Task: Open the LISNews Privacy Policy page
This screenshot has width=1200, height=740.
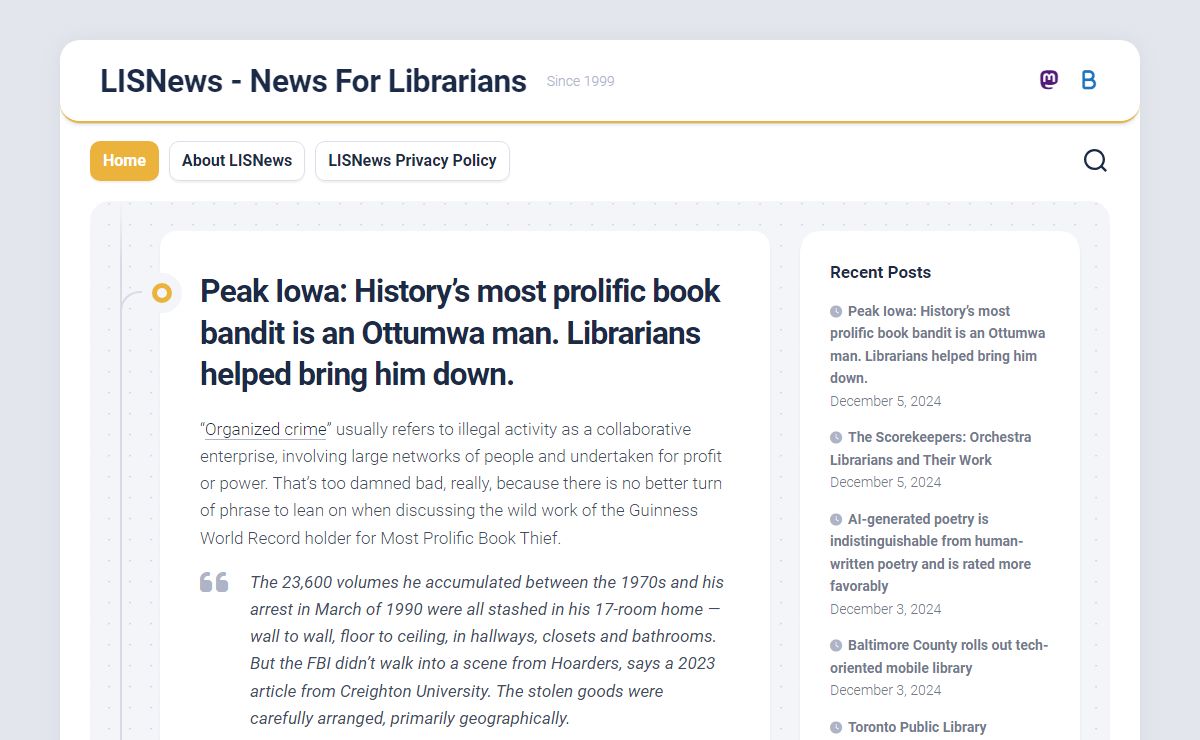Action: point(412,161)
